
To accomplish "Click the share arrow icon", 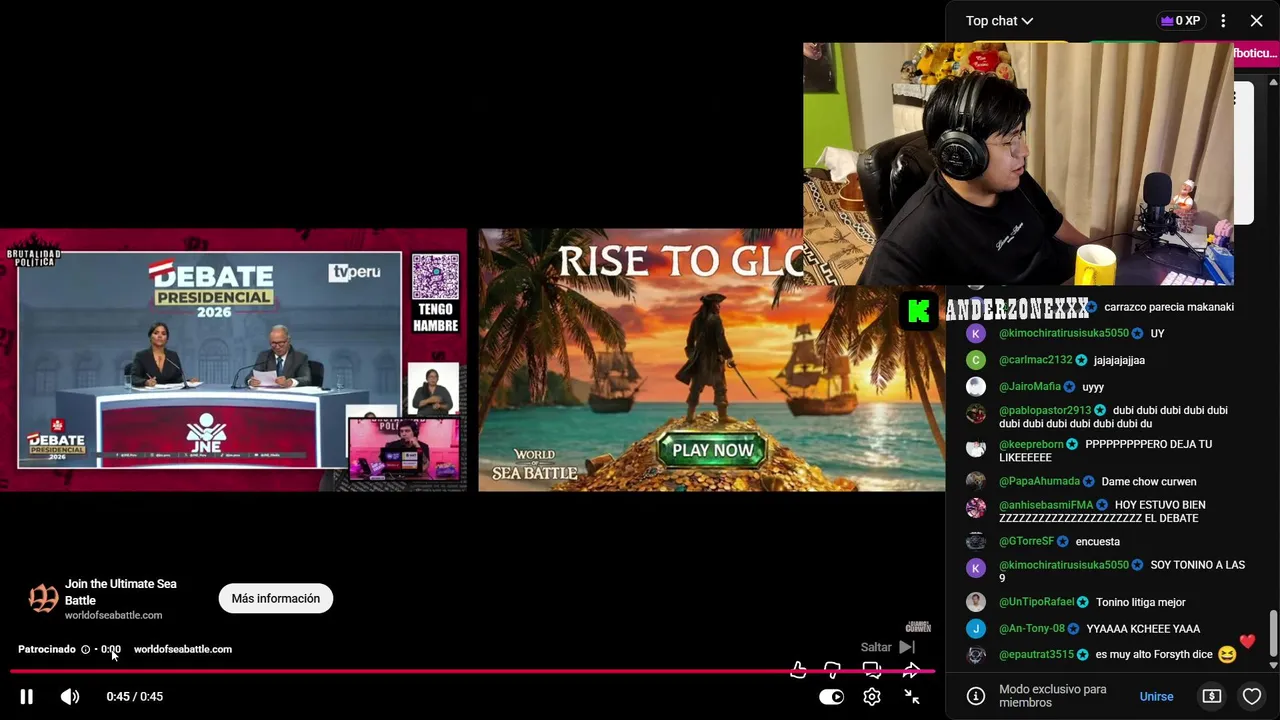I will [911, 670].
